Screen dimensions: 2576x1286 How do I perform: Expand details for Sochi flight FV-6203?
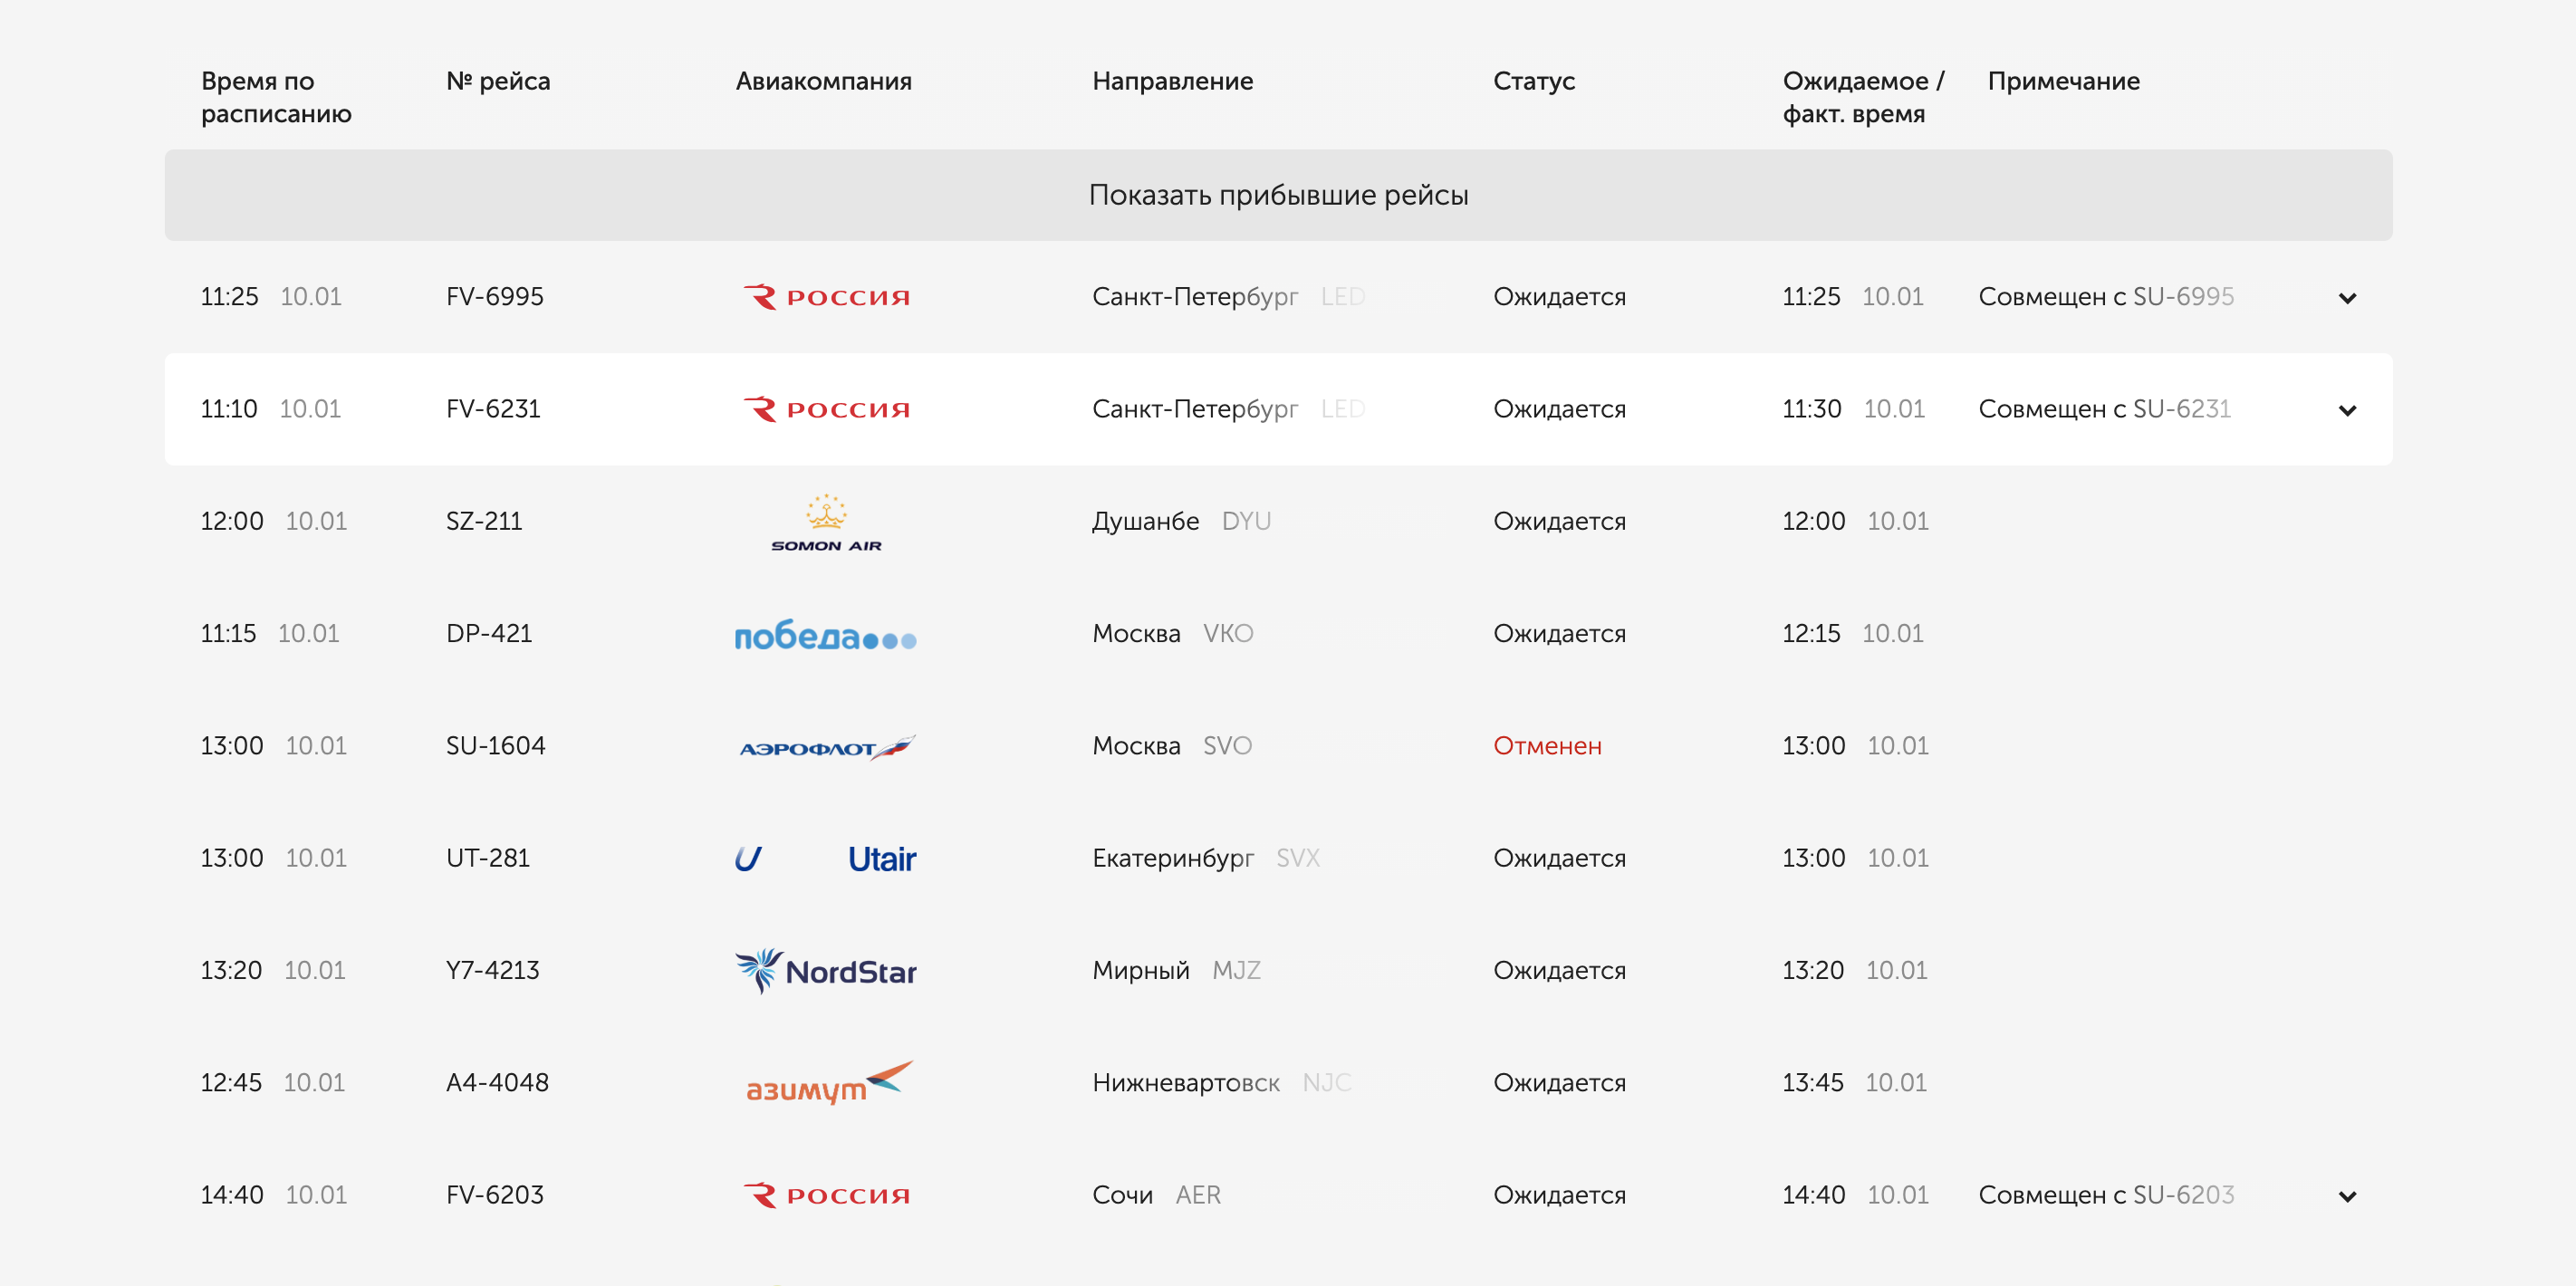pos(2347,1196)
